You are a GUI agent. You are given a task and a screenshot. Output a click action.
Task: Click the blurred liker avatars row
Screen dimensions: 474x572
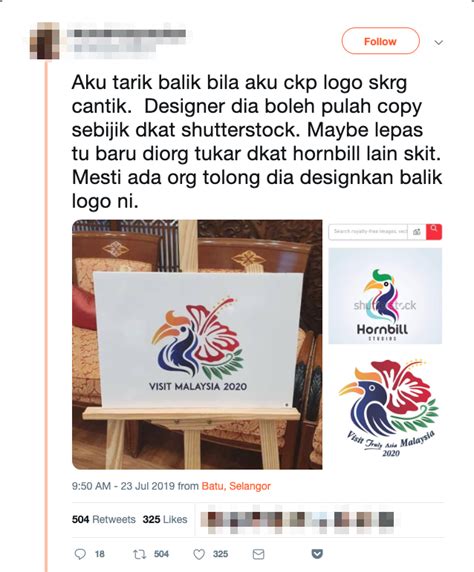[x=297, y=519]
